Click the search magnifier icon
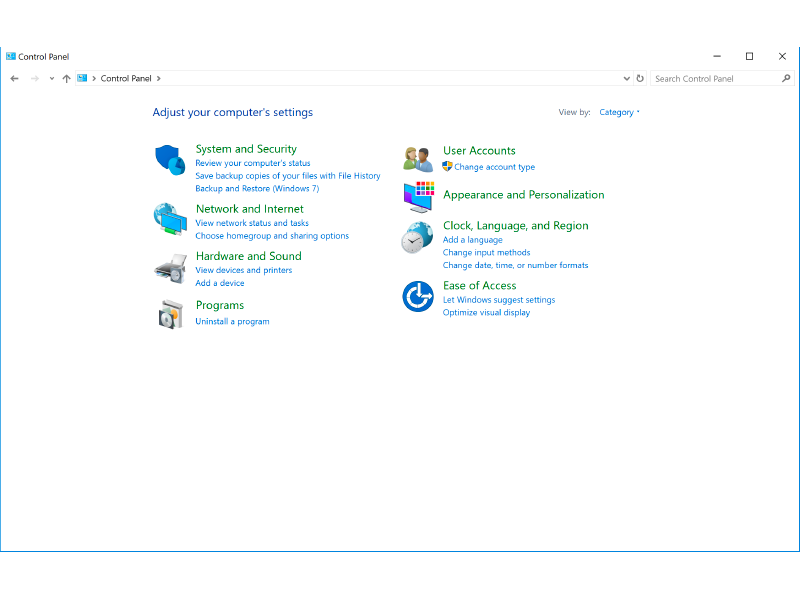 pyautogui.click(x=787, y=78)
